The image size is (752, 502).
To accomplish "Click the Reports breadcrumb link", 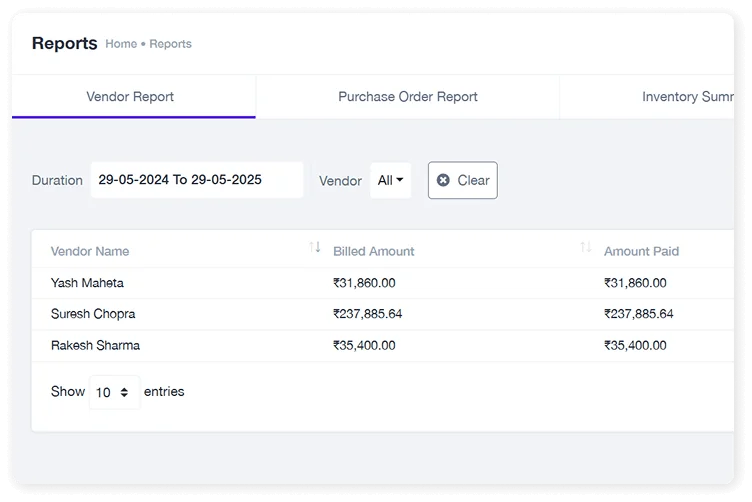I will pyautogui.click(x=170, y=44).
